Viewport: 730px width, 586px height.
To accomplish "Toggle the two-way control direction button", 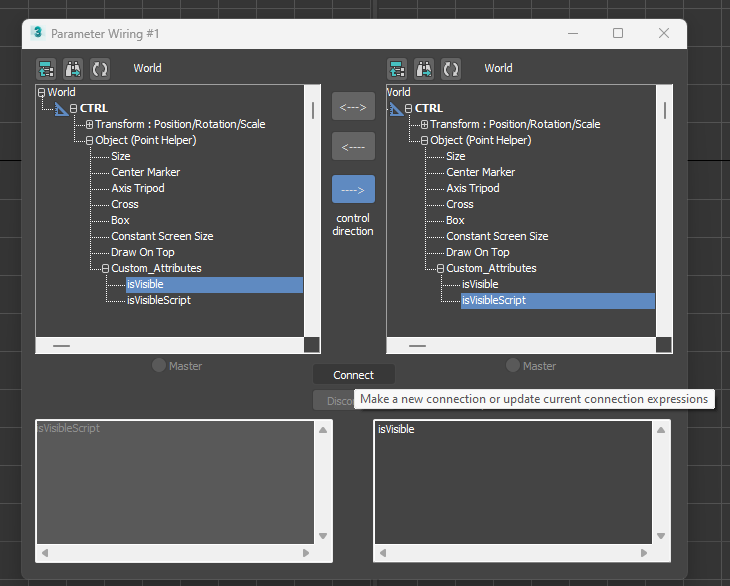I will click(353, 106).
